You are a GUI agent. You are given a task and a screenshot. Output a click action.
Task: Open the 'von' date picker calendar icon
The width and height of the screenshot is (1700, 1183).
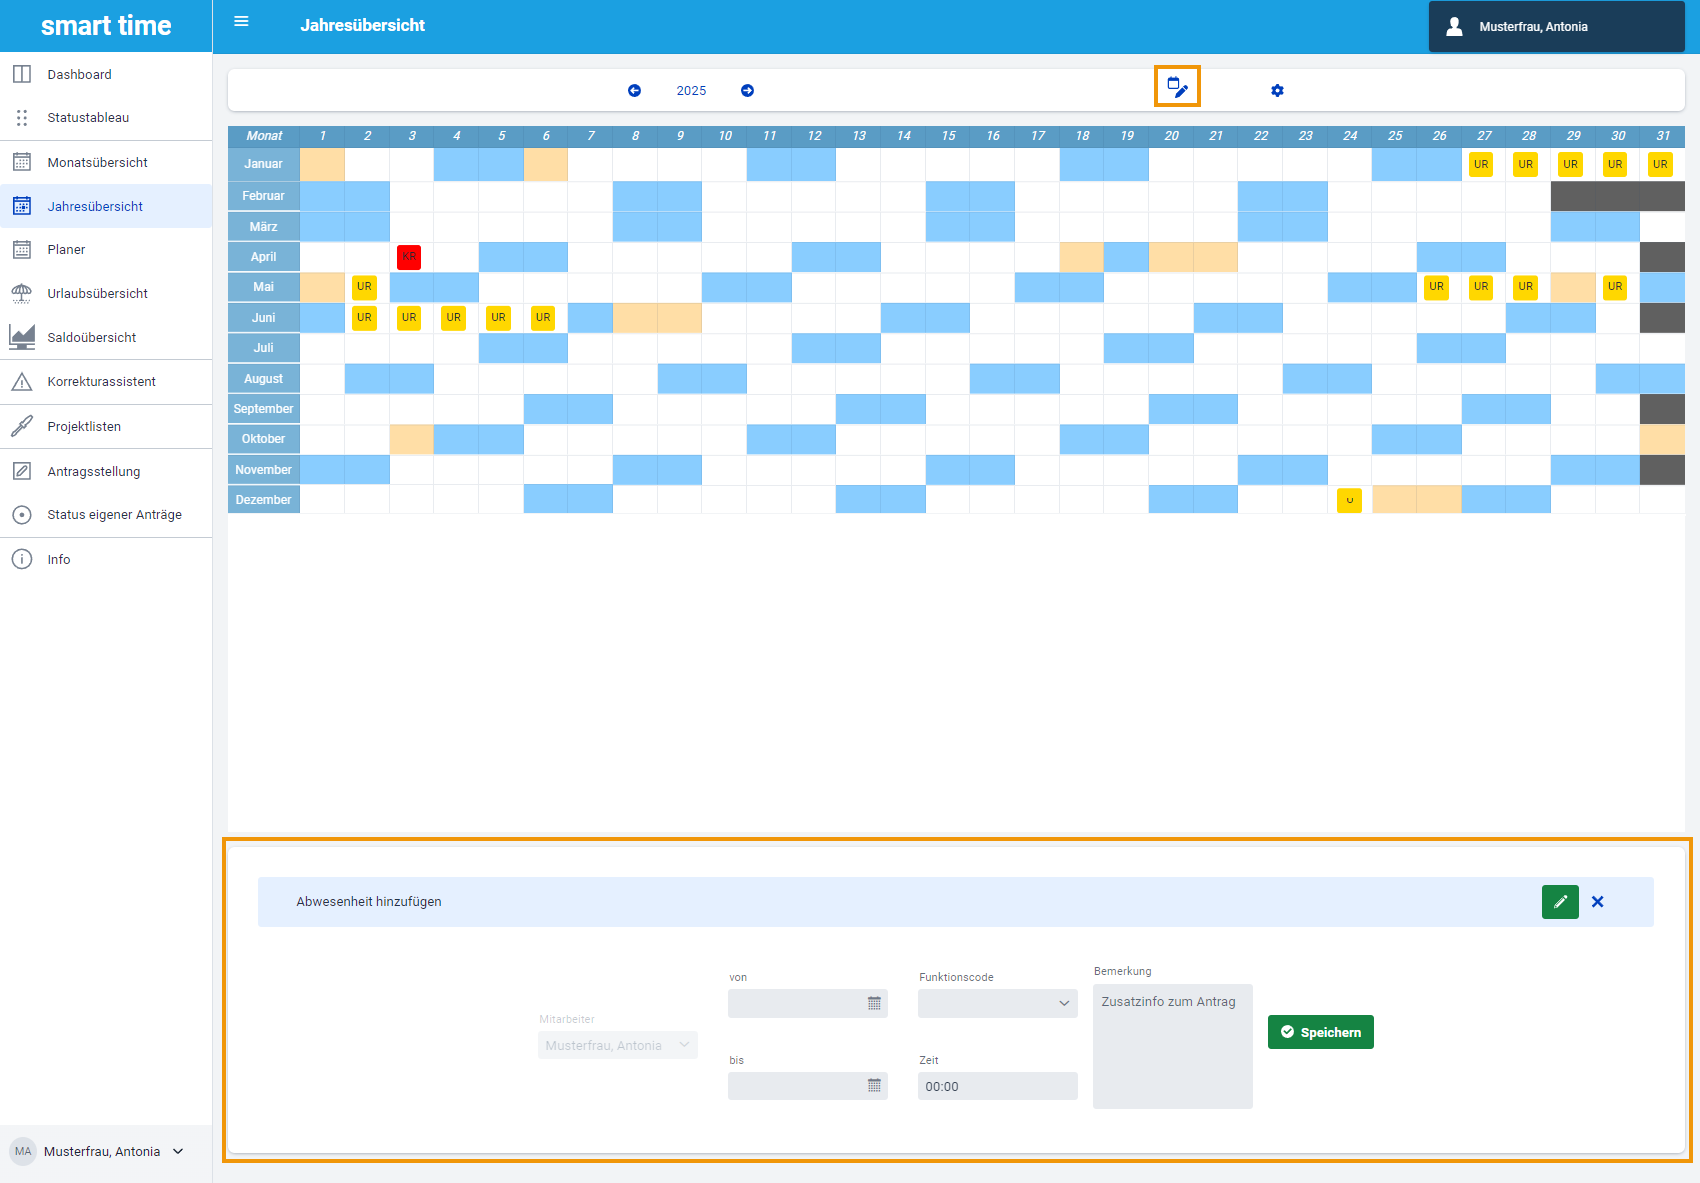click(874, 1004)
